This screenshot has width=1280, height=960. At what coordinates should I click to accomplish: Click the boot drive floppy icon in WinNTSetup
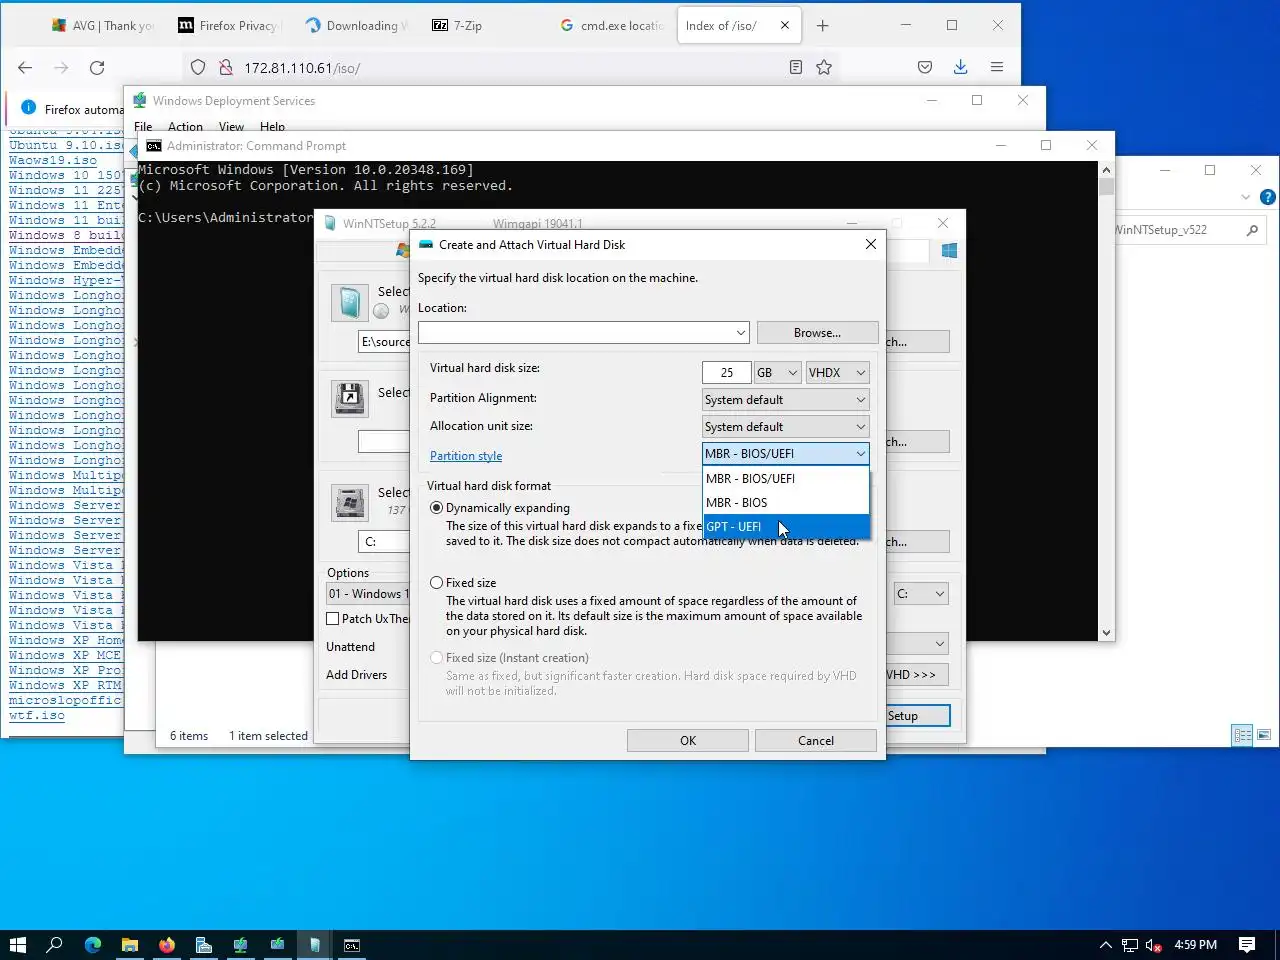pyautogui.click(x=350, y=398)
